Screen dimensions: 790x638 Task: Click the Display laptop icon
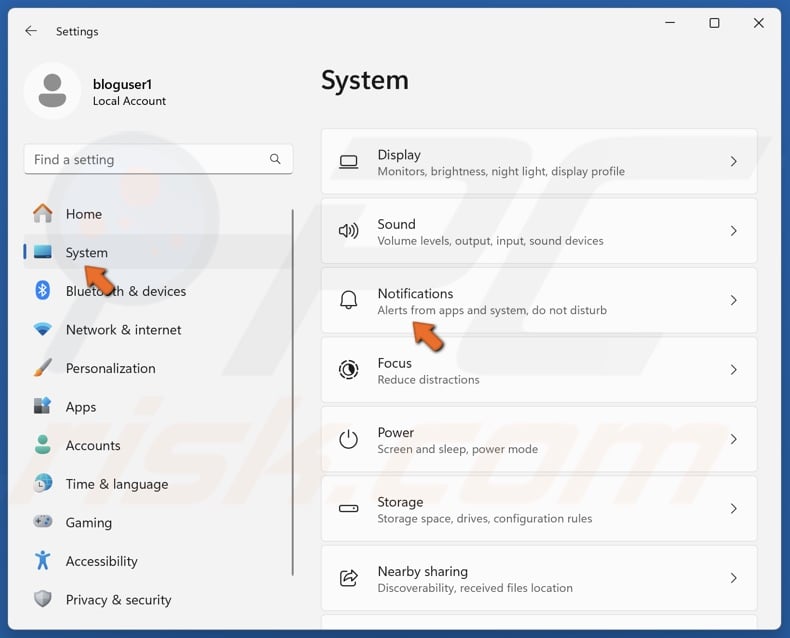[x=349, y=162]
